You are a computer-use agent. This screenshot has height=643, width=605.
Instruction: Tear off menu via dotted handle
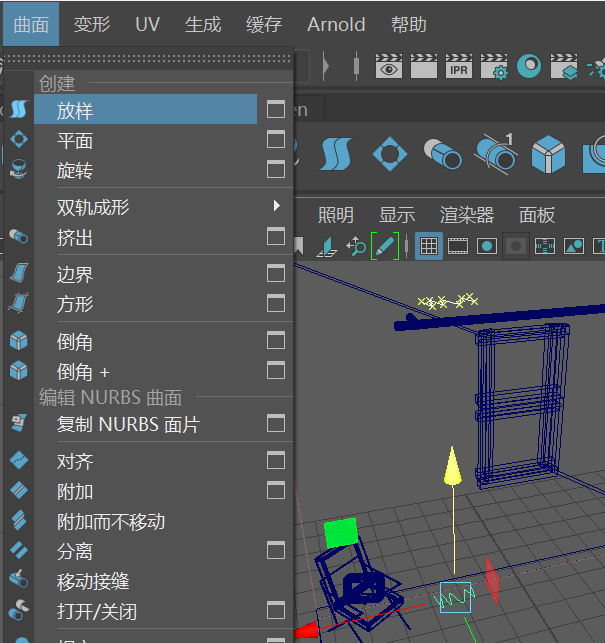148,59
